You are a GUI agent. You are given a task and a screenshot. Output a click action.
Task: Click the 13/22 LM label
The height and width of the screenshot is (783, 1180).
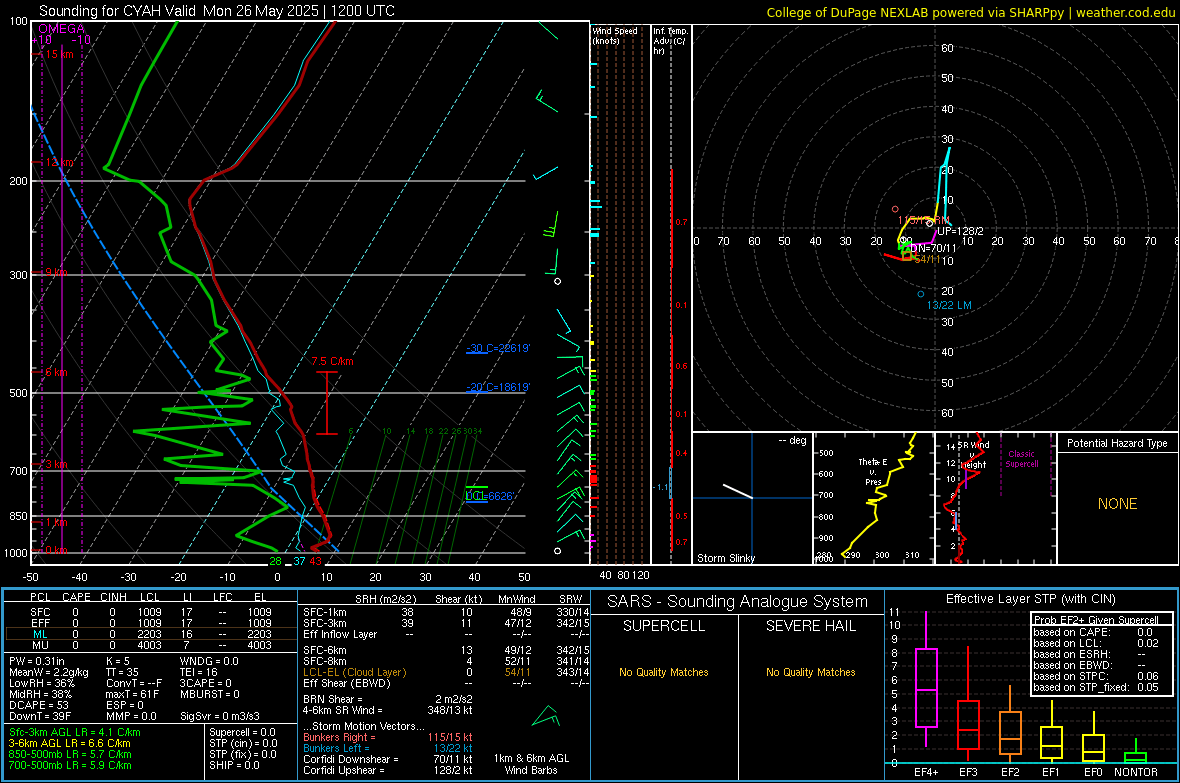coord(949,305)
